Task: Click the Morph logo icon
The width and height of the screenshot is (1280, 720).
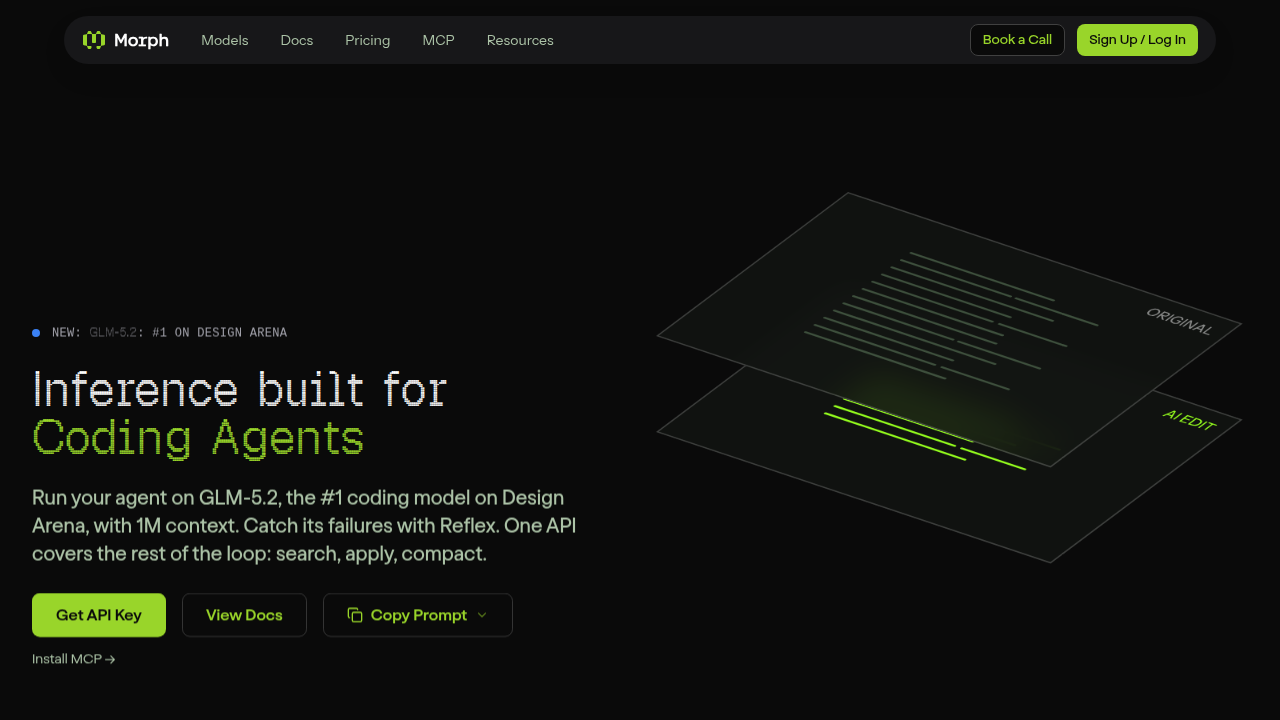Action: (94, 40)
